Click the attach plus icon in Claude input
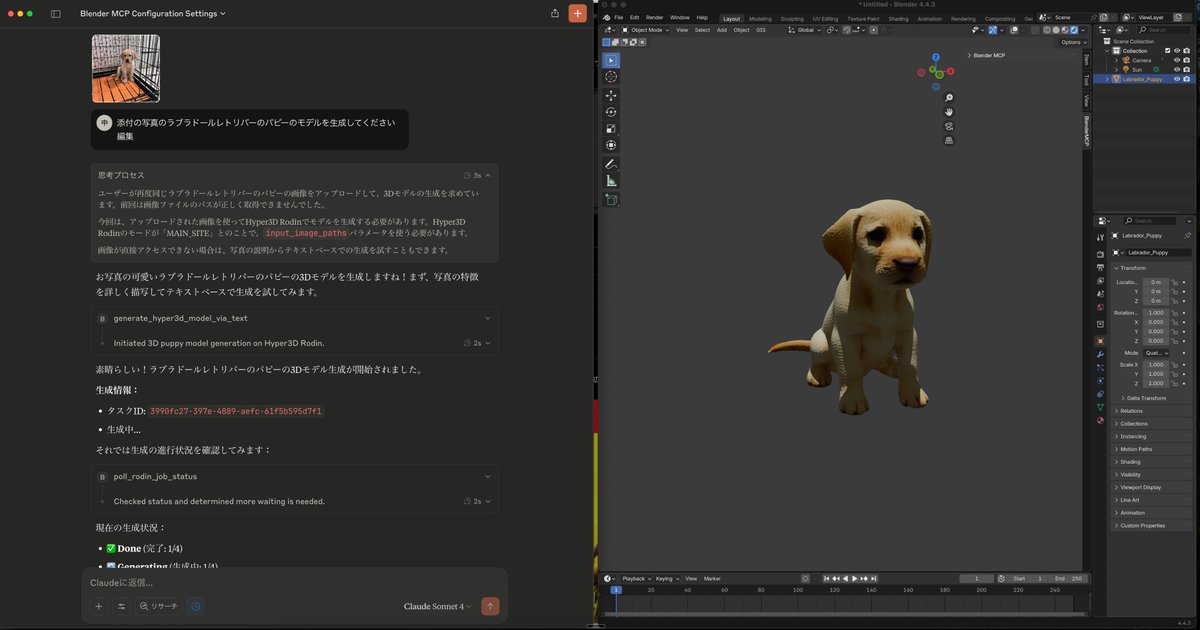Viewport: 1200px width, 630px height. pos(98,606)
